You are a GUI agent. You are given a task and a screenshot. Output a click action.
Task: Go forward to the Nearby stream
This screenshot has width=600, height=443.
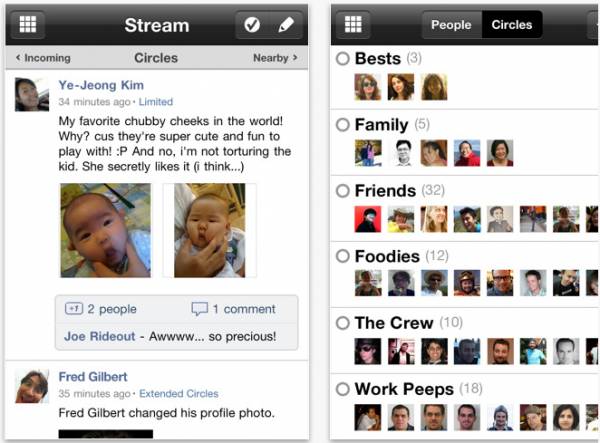276,58
